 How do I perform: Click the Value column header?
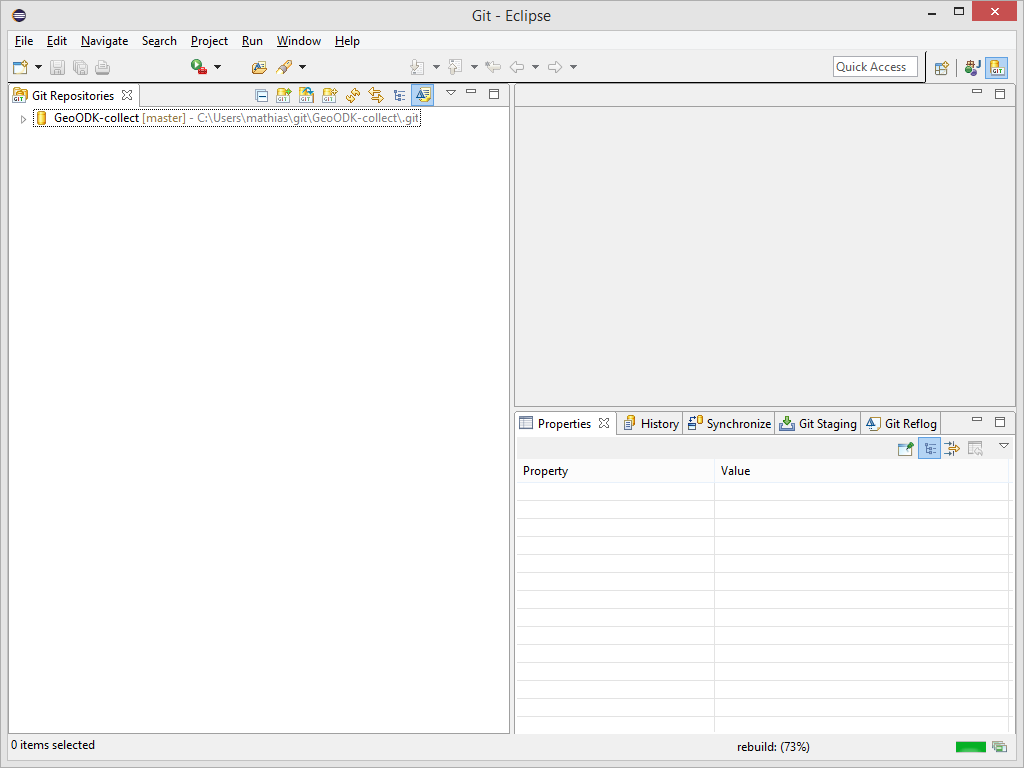pyautogui.click(x=861, y=471)
